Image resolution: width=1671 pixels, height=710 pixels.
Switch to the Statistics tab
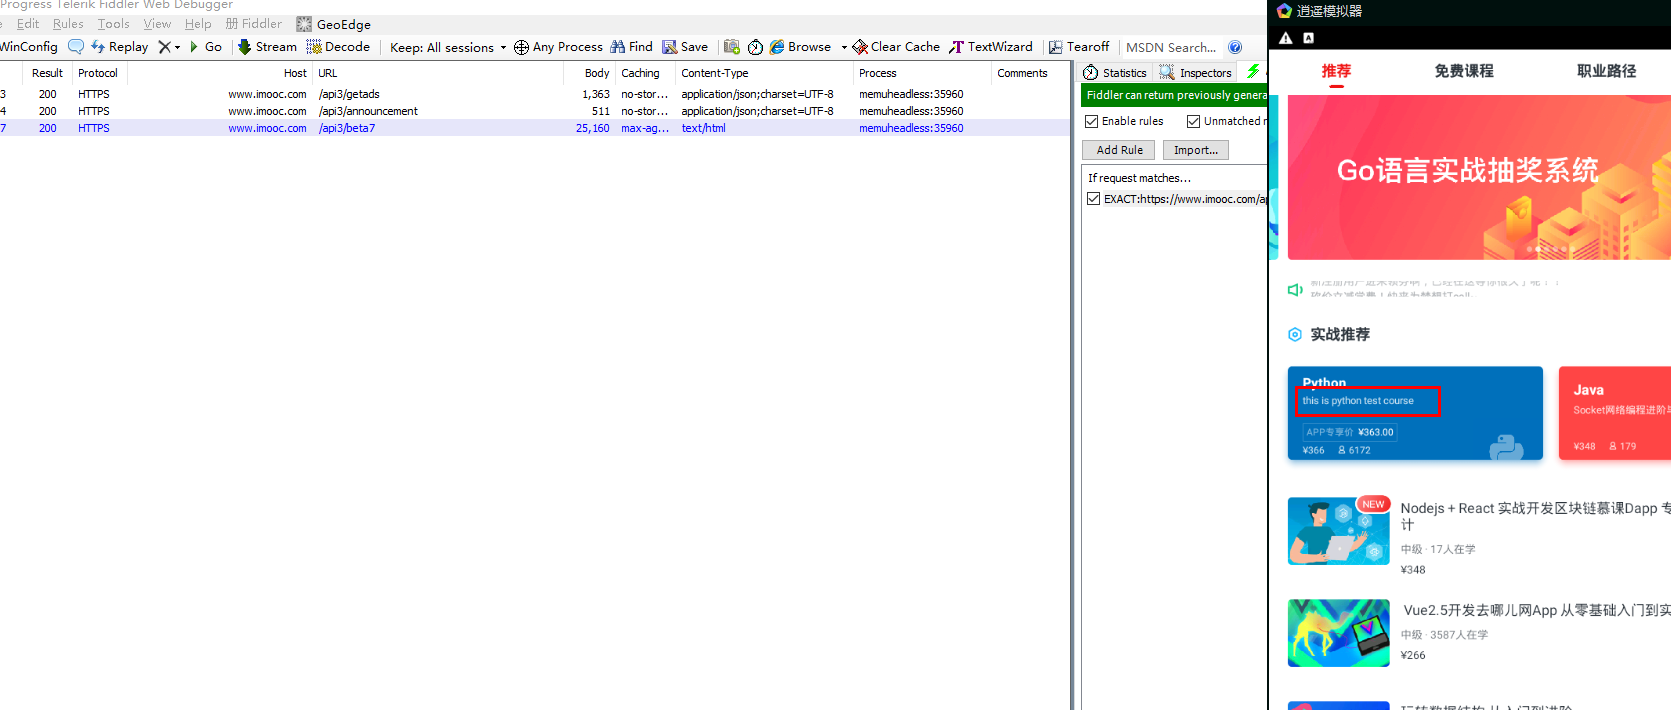[x=1115, y=73]
